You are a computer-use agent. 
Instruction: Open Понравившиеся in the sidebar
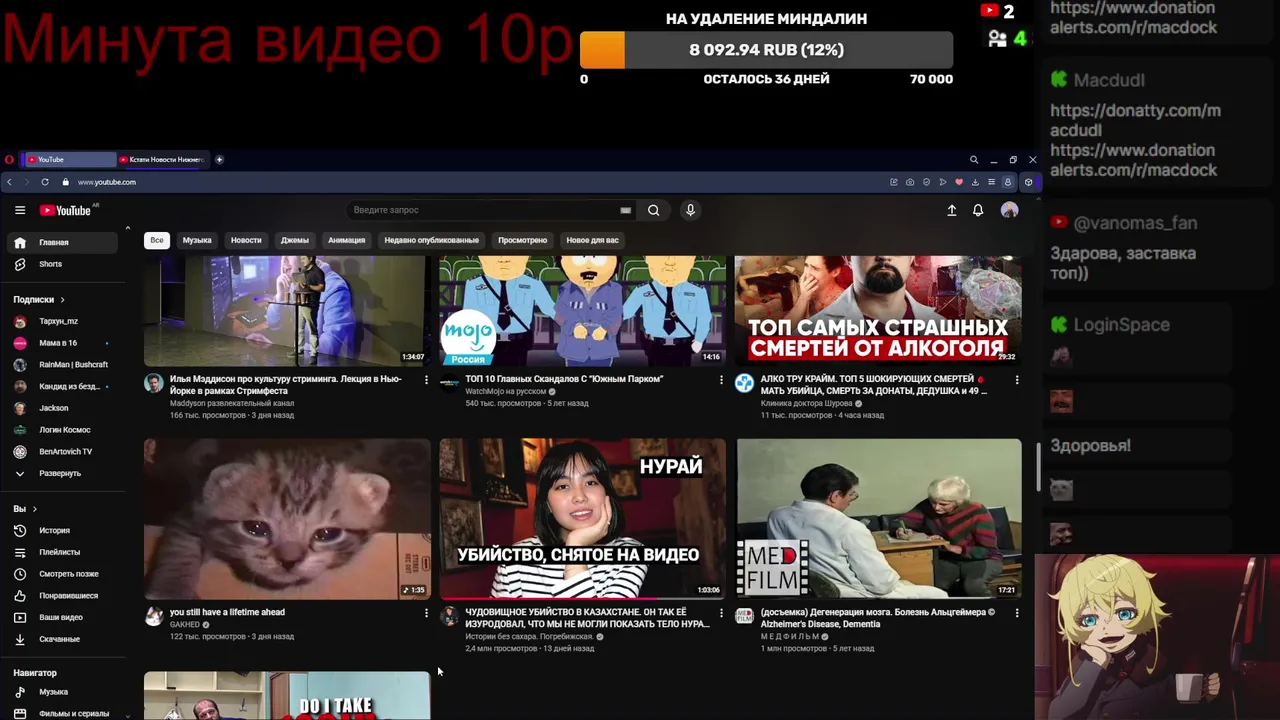click(x=62, y=596)
